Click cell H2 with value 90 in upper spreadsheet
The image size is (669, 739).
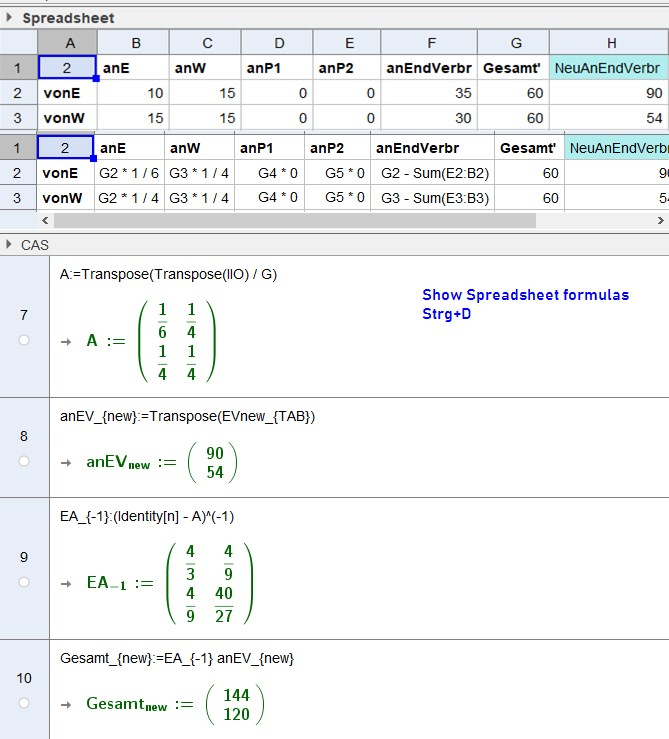609,93
